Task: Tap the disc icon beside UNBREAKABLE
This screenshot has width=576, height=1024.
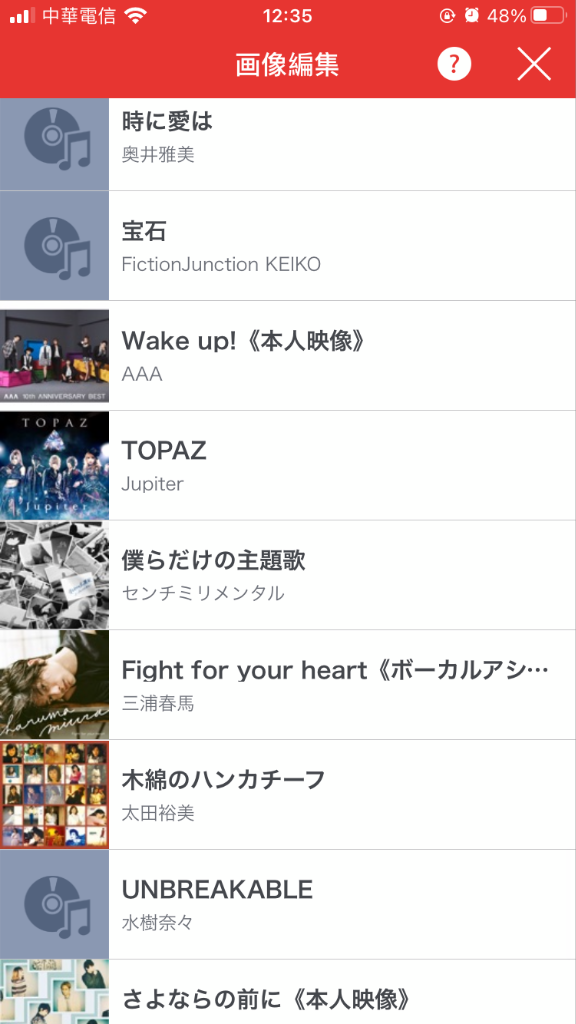Action: (x=54, y=904)
